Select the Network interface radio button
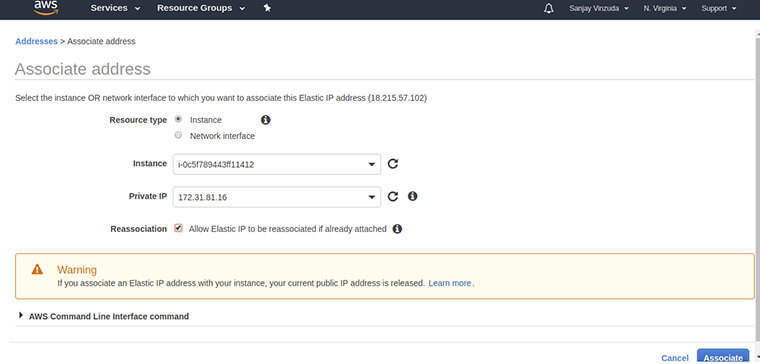The height and width of the screenshot is (364, 760). (x=178, y=135)
